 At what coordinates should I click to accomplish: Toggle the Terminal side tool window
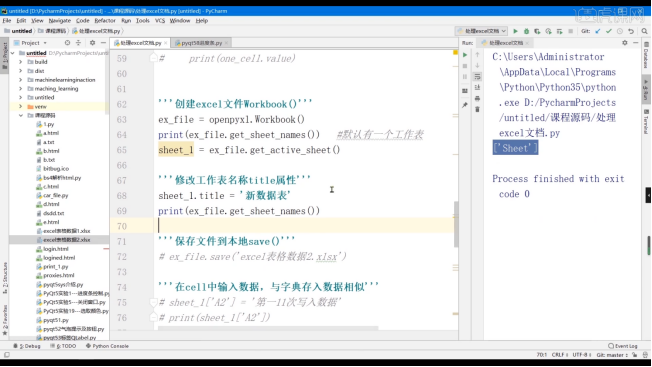tap(646, 121)
